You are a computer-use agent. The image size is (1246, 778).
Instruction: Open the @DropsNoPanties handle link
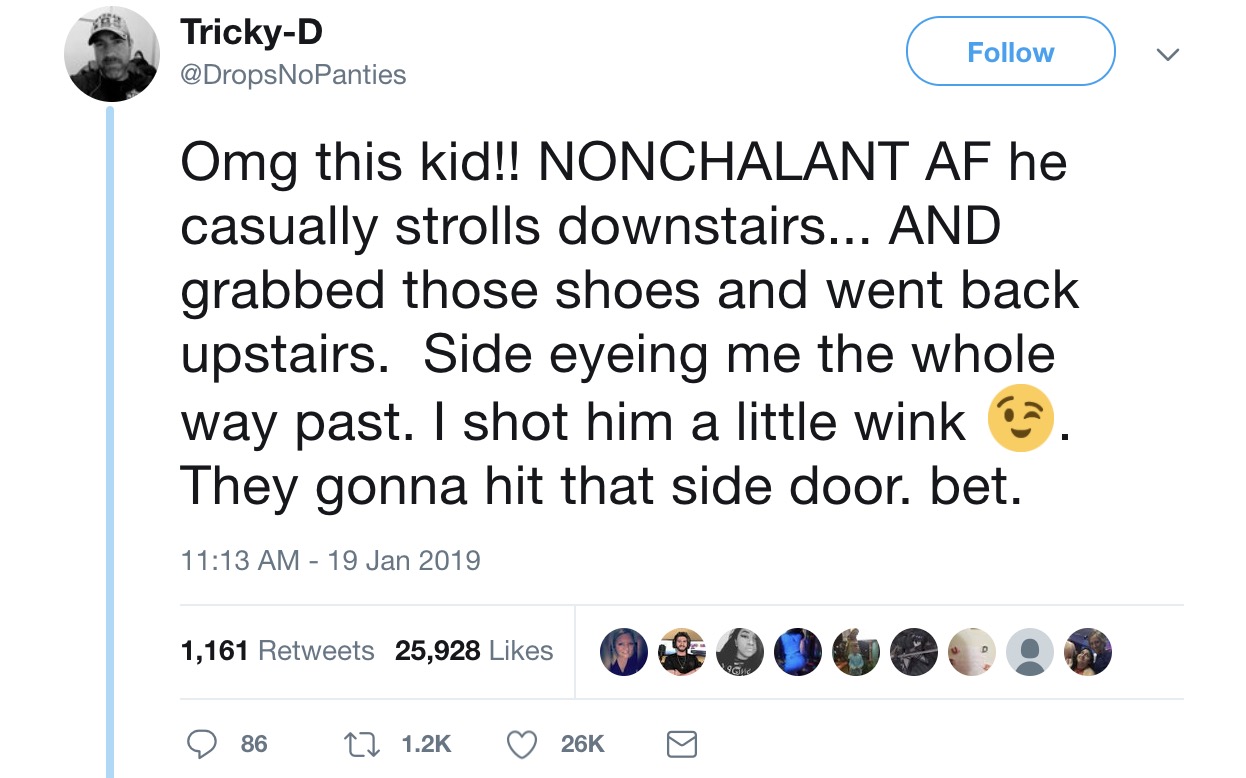point(293,75)
